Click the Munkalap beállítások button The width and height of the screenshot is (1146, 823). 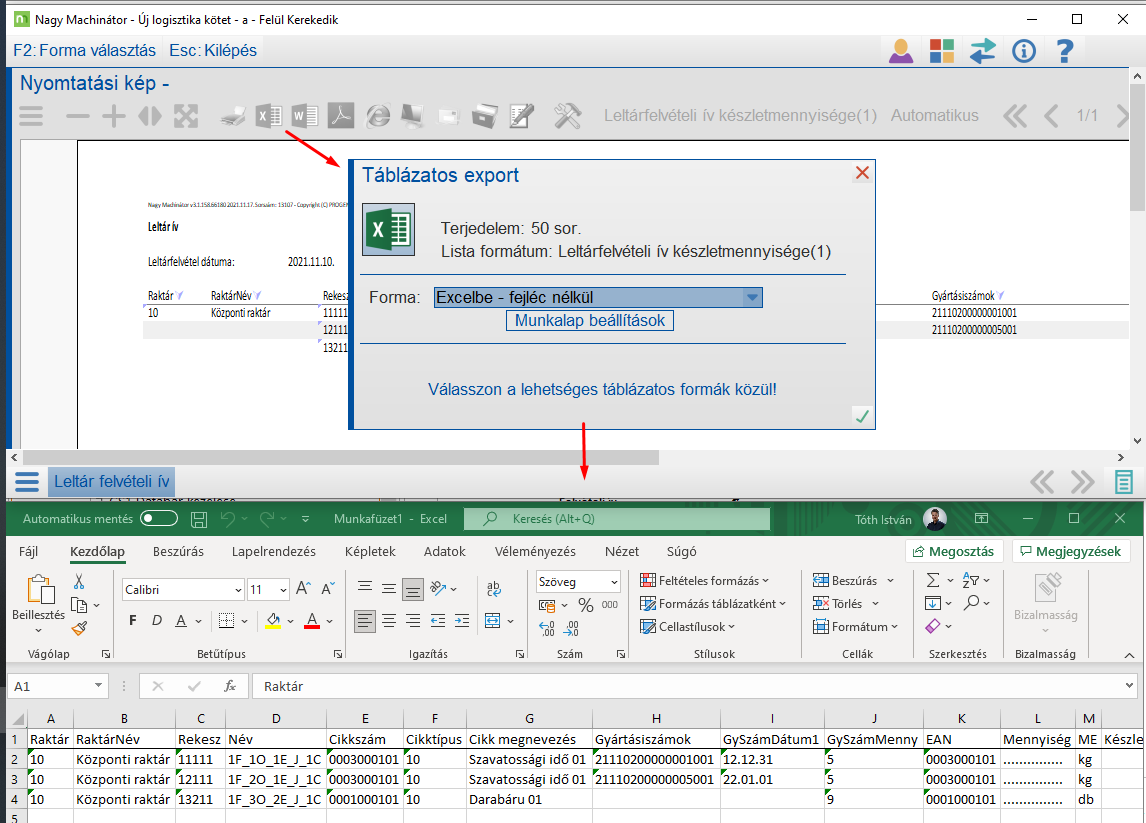pos(590,320)
